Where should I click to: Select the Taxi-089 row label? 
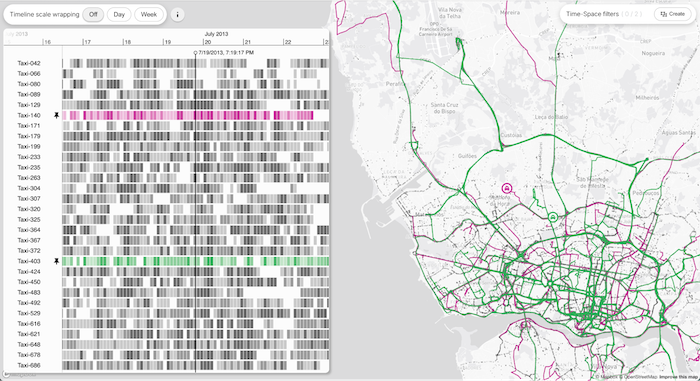pyautogui.click(x=29, y=94)
